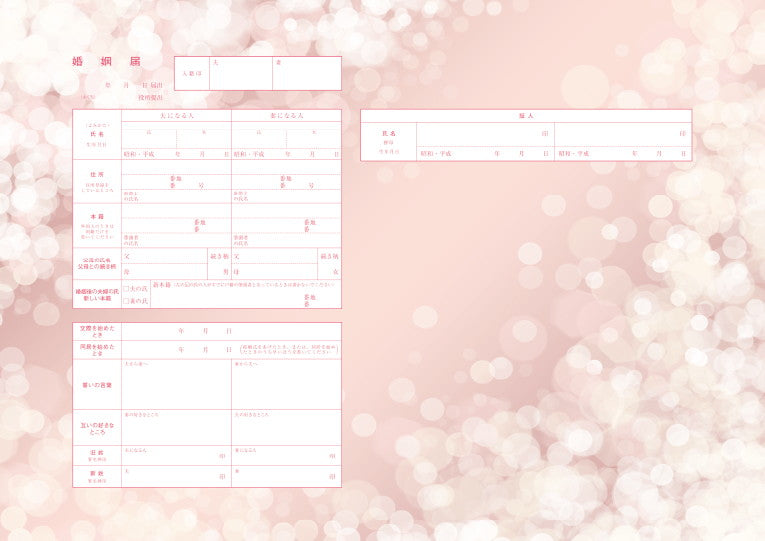
Task: Click the left 互いの好きなところ box
Action: [x=176, y=429]
